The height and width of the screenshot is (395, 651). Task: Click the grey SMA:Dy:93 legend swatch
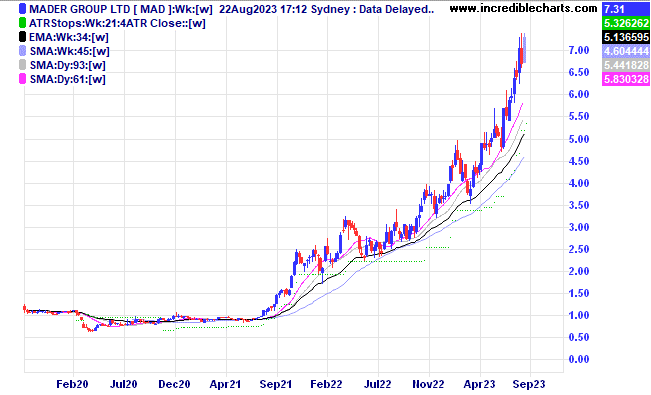click(22, 65)
